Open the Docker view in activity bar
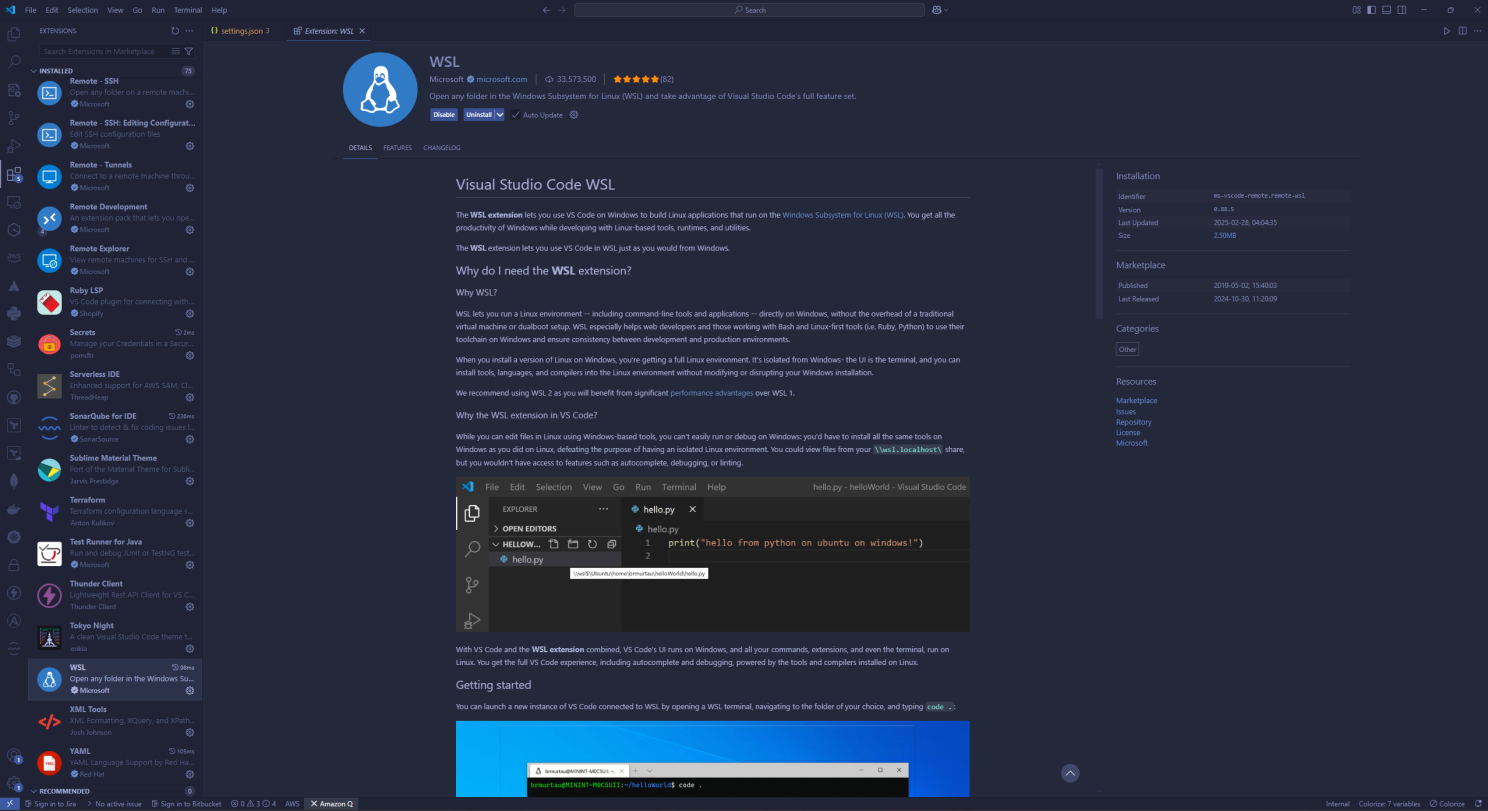This screenshot has width=1488, height=811. click(x=14, y=509)
